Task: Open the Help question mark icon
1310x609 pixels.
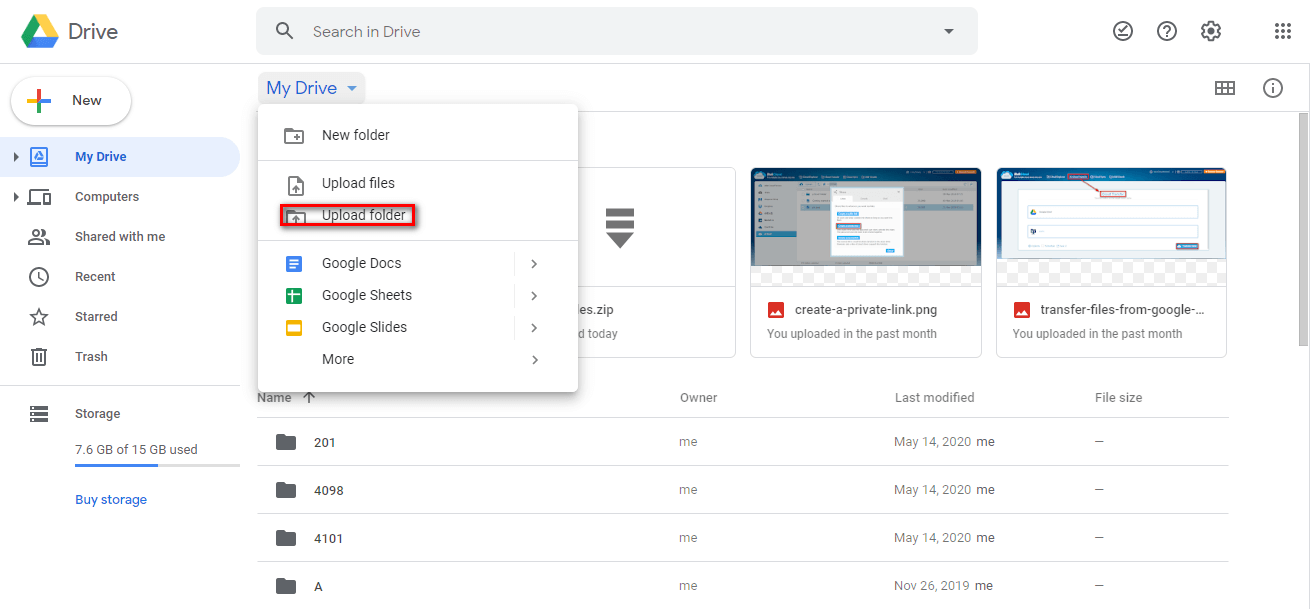Action: [x=1167, y=31]
